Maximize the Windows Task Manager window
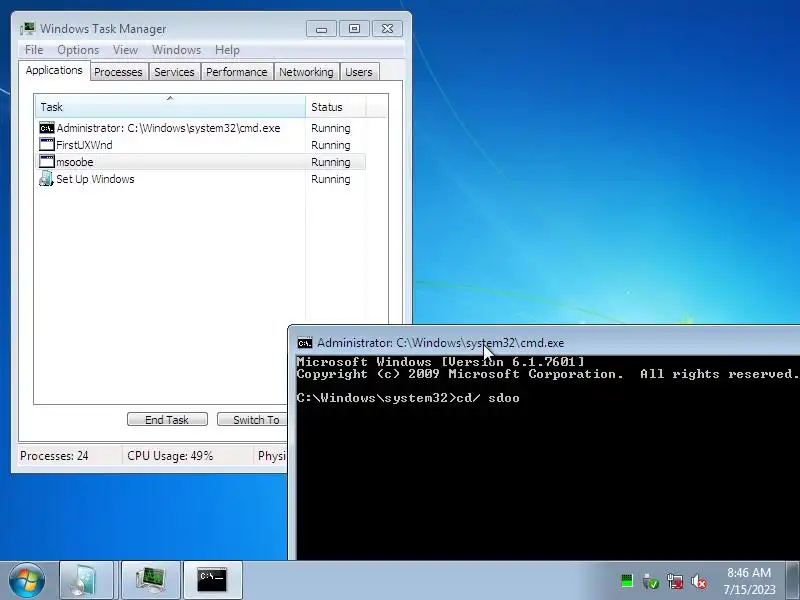 (354, 29)
